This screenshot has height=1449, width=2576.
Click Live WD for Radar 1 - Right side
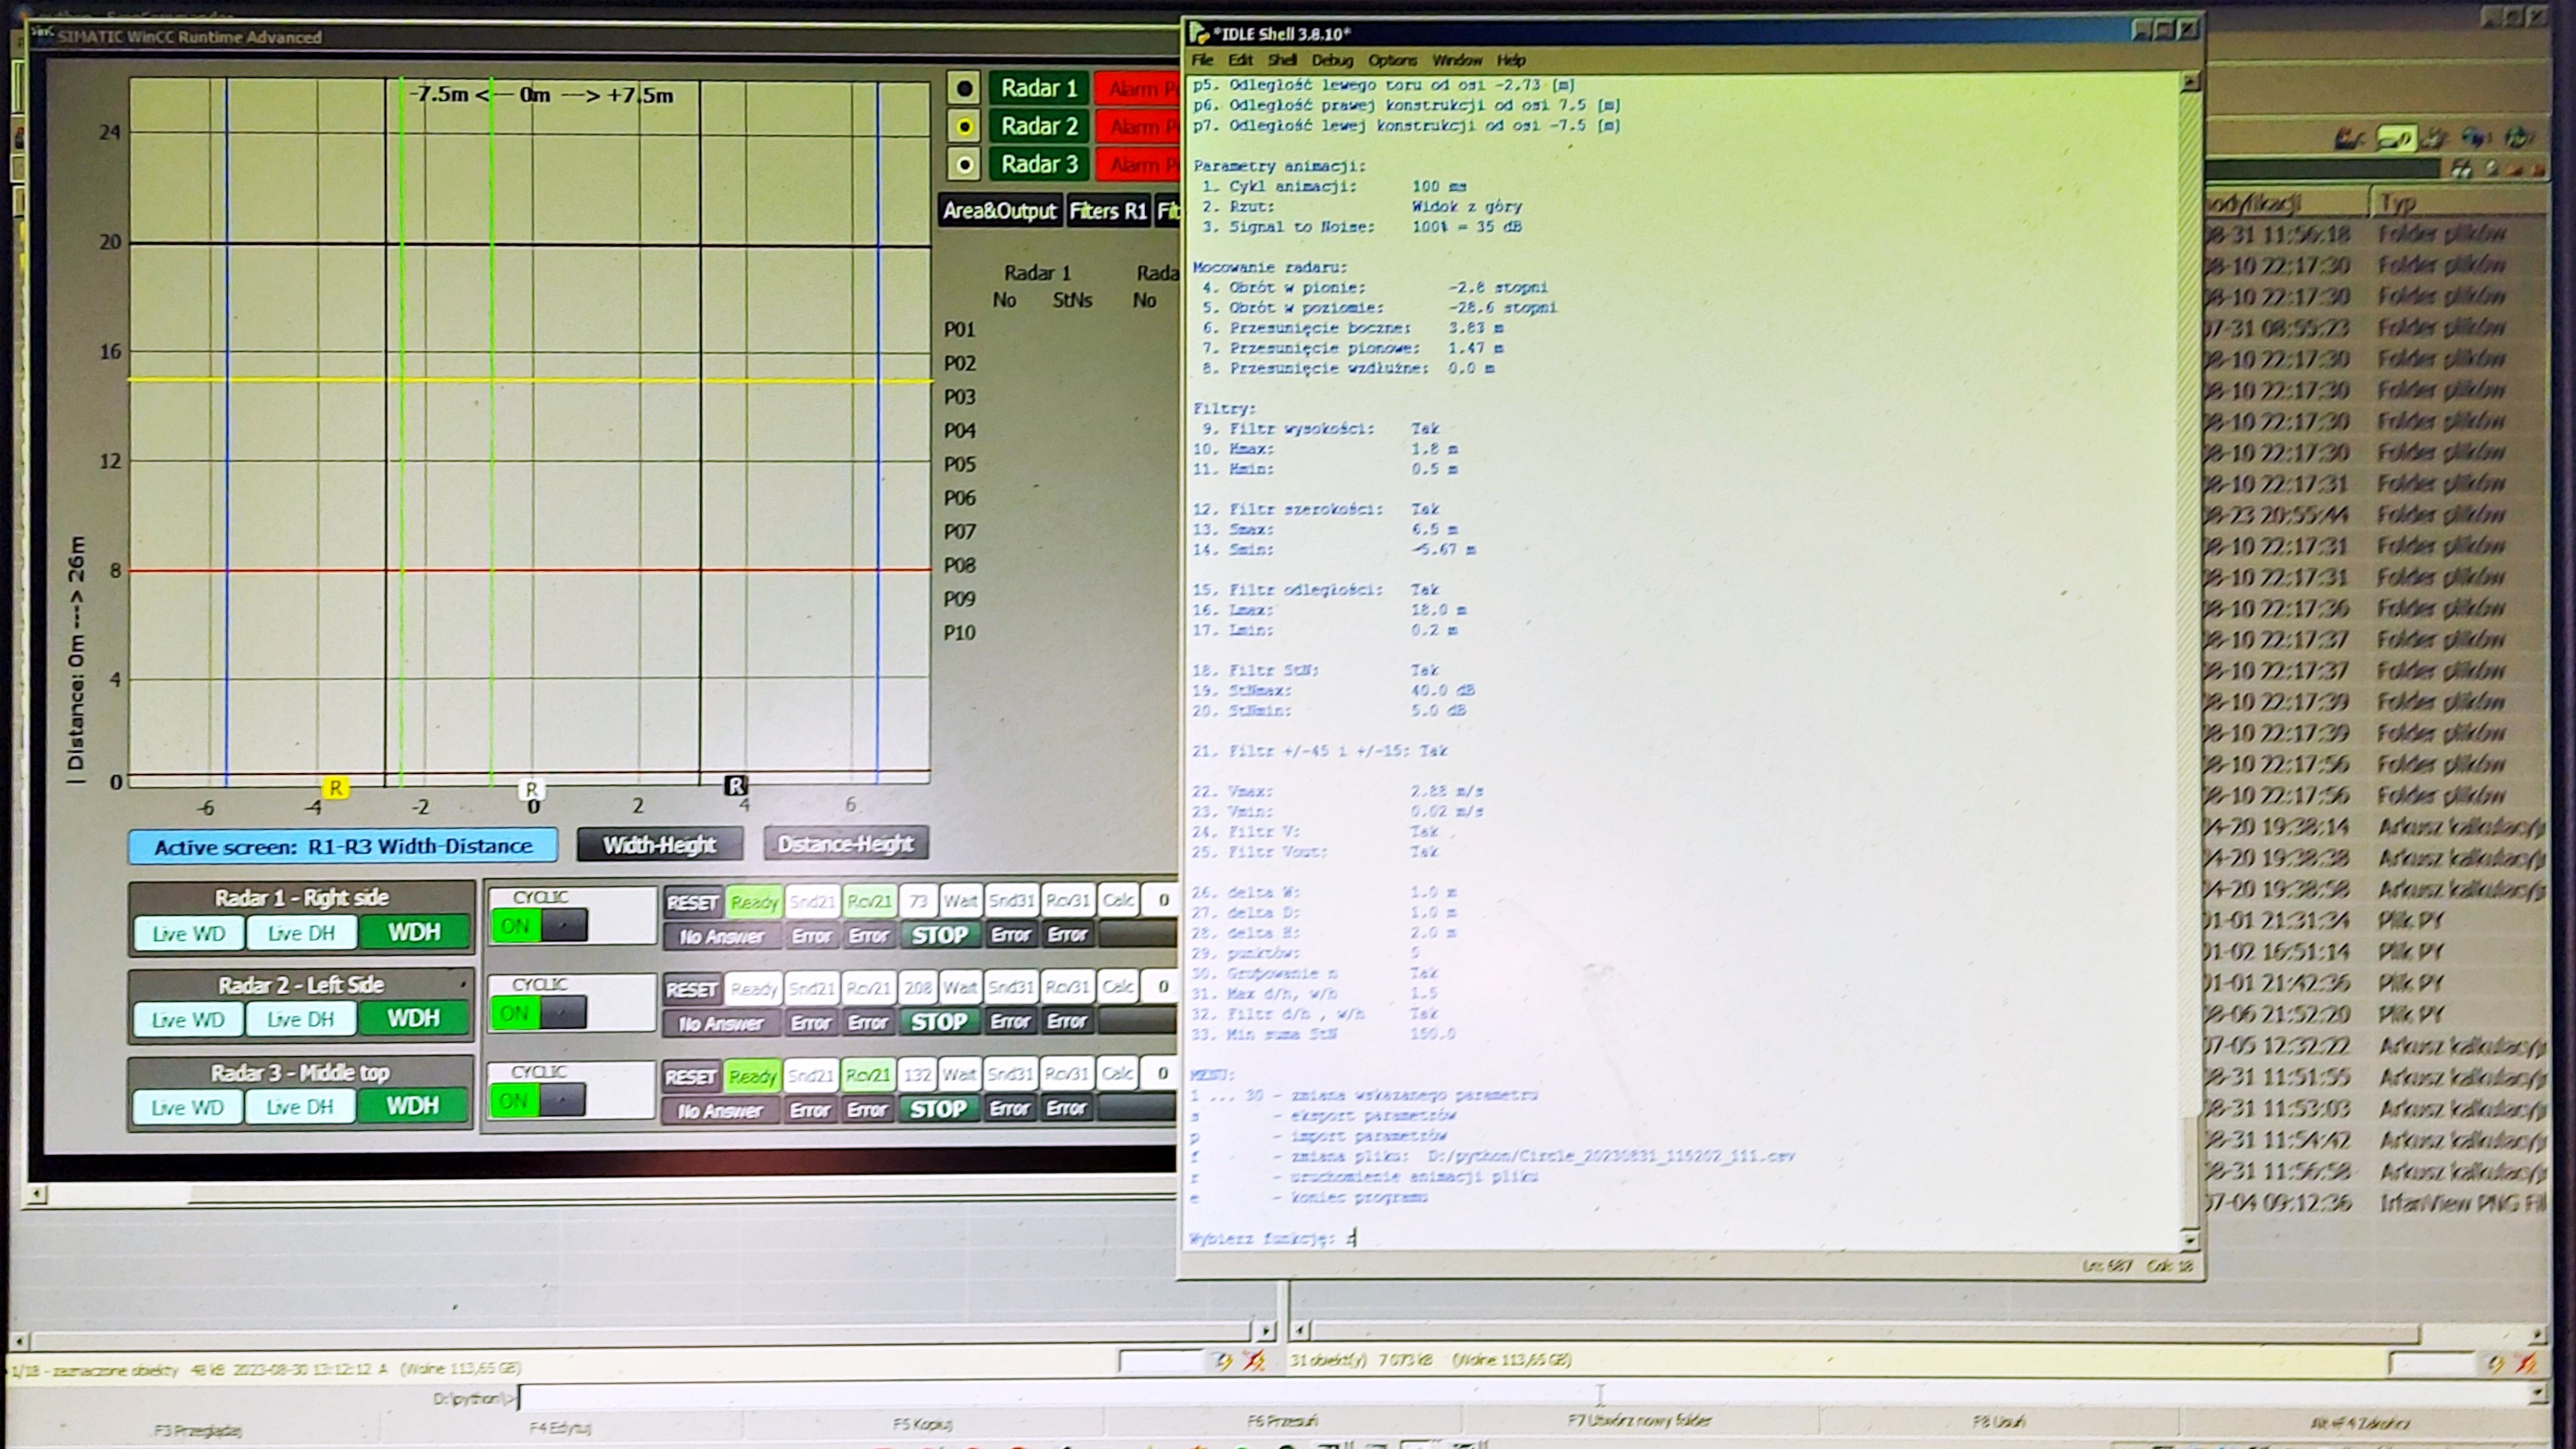coord(188,934)
